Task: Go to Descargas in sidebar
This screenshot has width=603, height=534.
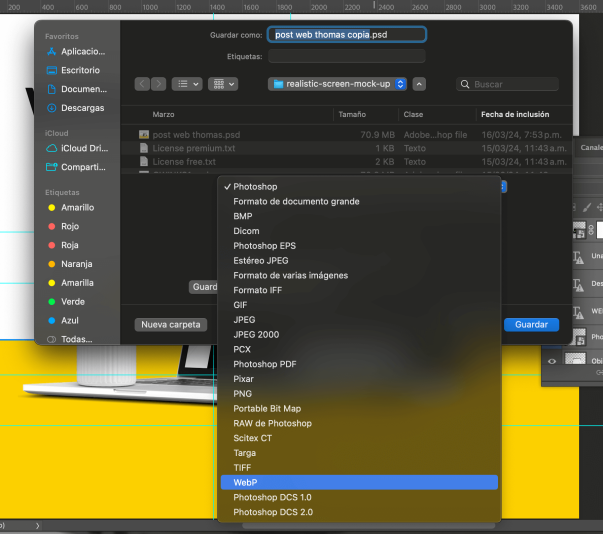Action: click(x=82, y=108)
